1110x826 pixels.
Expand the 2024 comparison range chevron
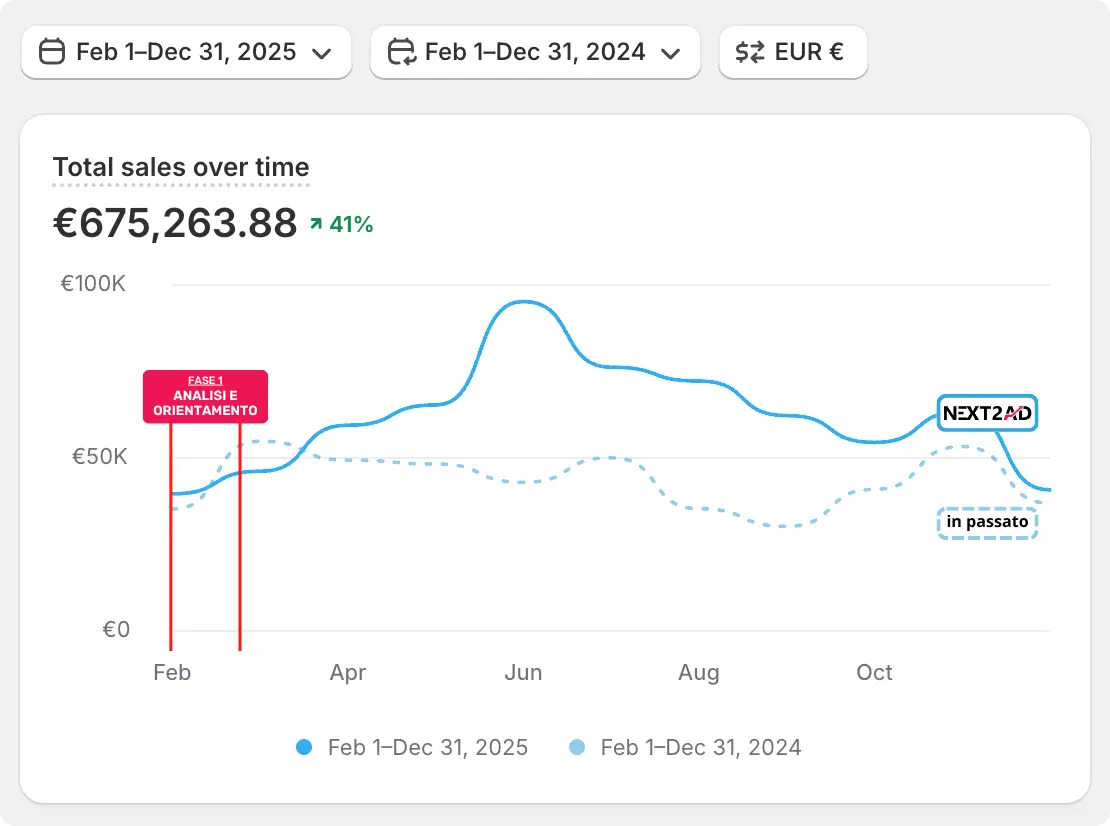[670, 53]
